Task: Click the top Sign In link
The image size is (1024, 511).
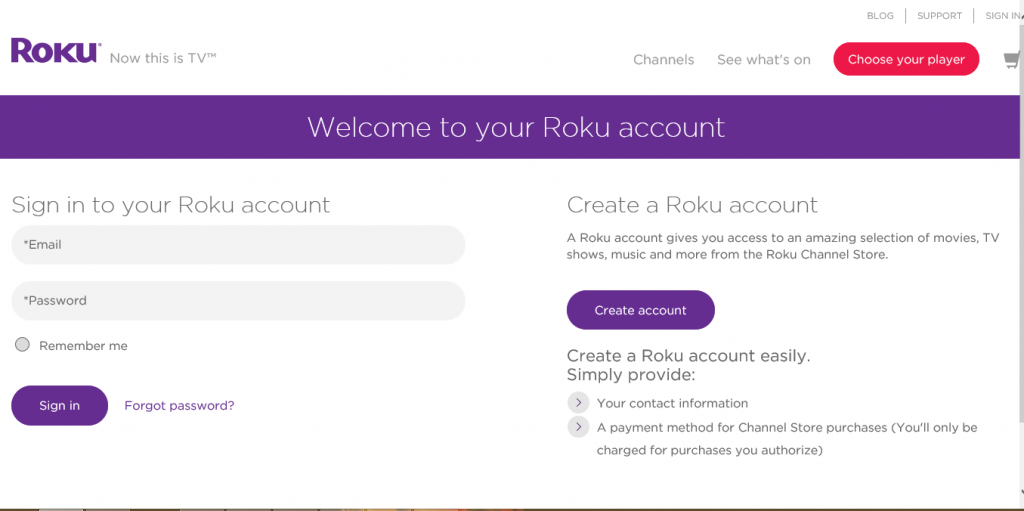Action: pos(1002,16)
